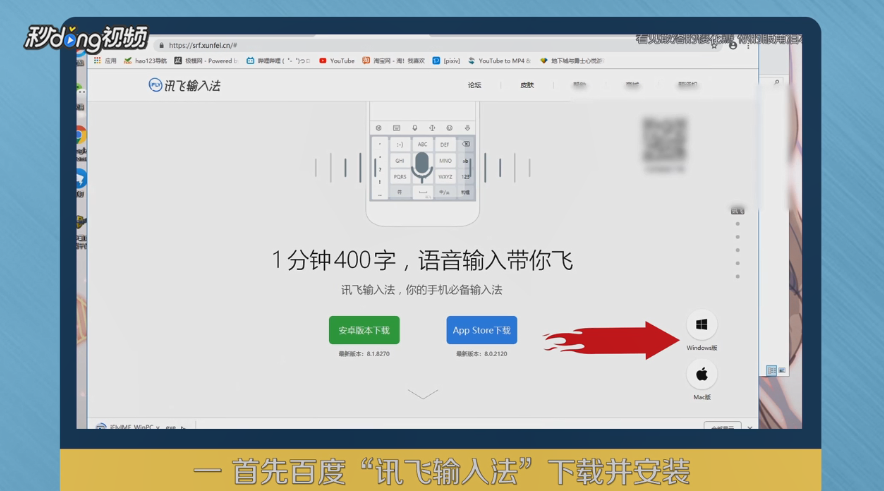Click the list view icon in the background window
The width and height of the screenshot is (884, 491).
pos(771,370)
